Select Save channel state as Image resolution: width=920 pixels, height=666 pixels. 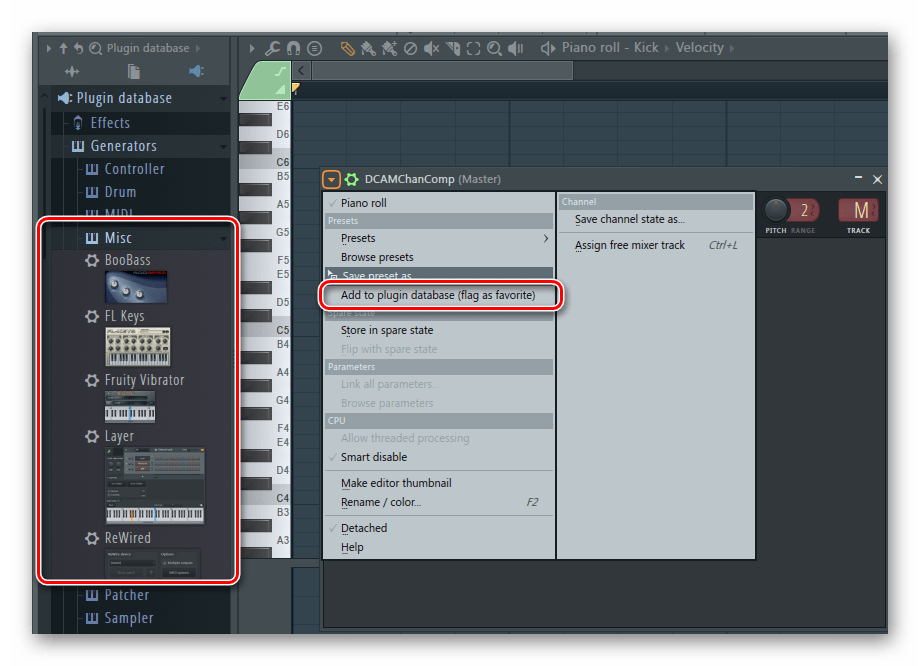click(629, 220)
